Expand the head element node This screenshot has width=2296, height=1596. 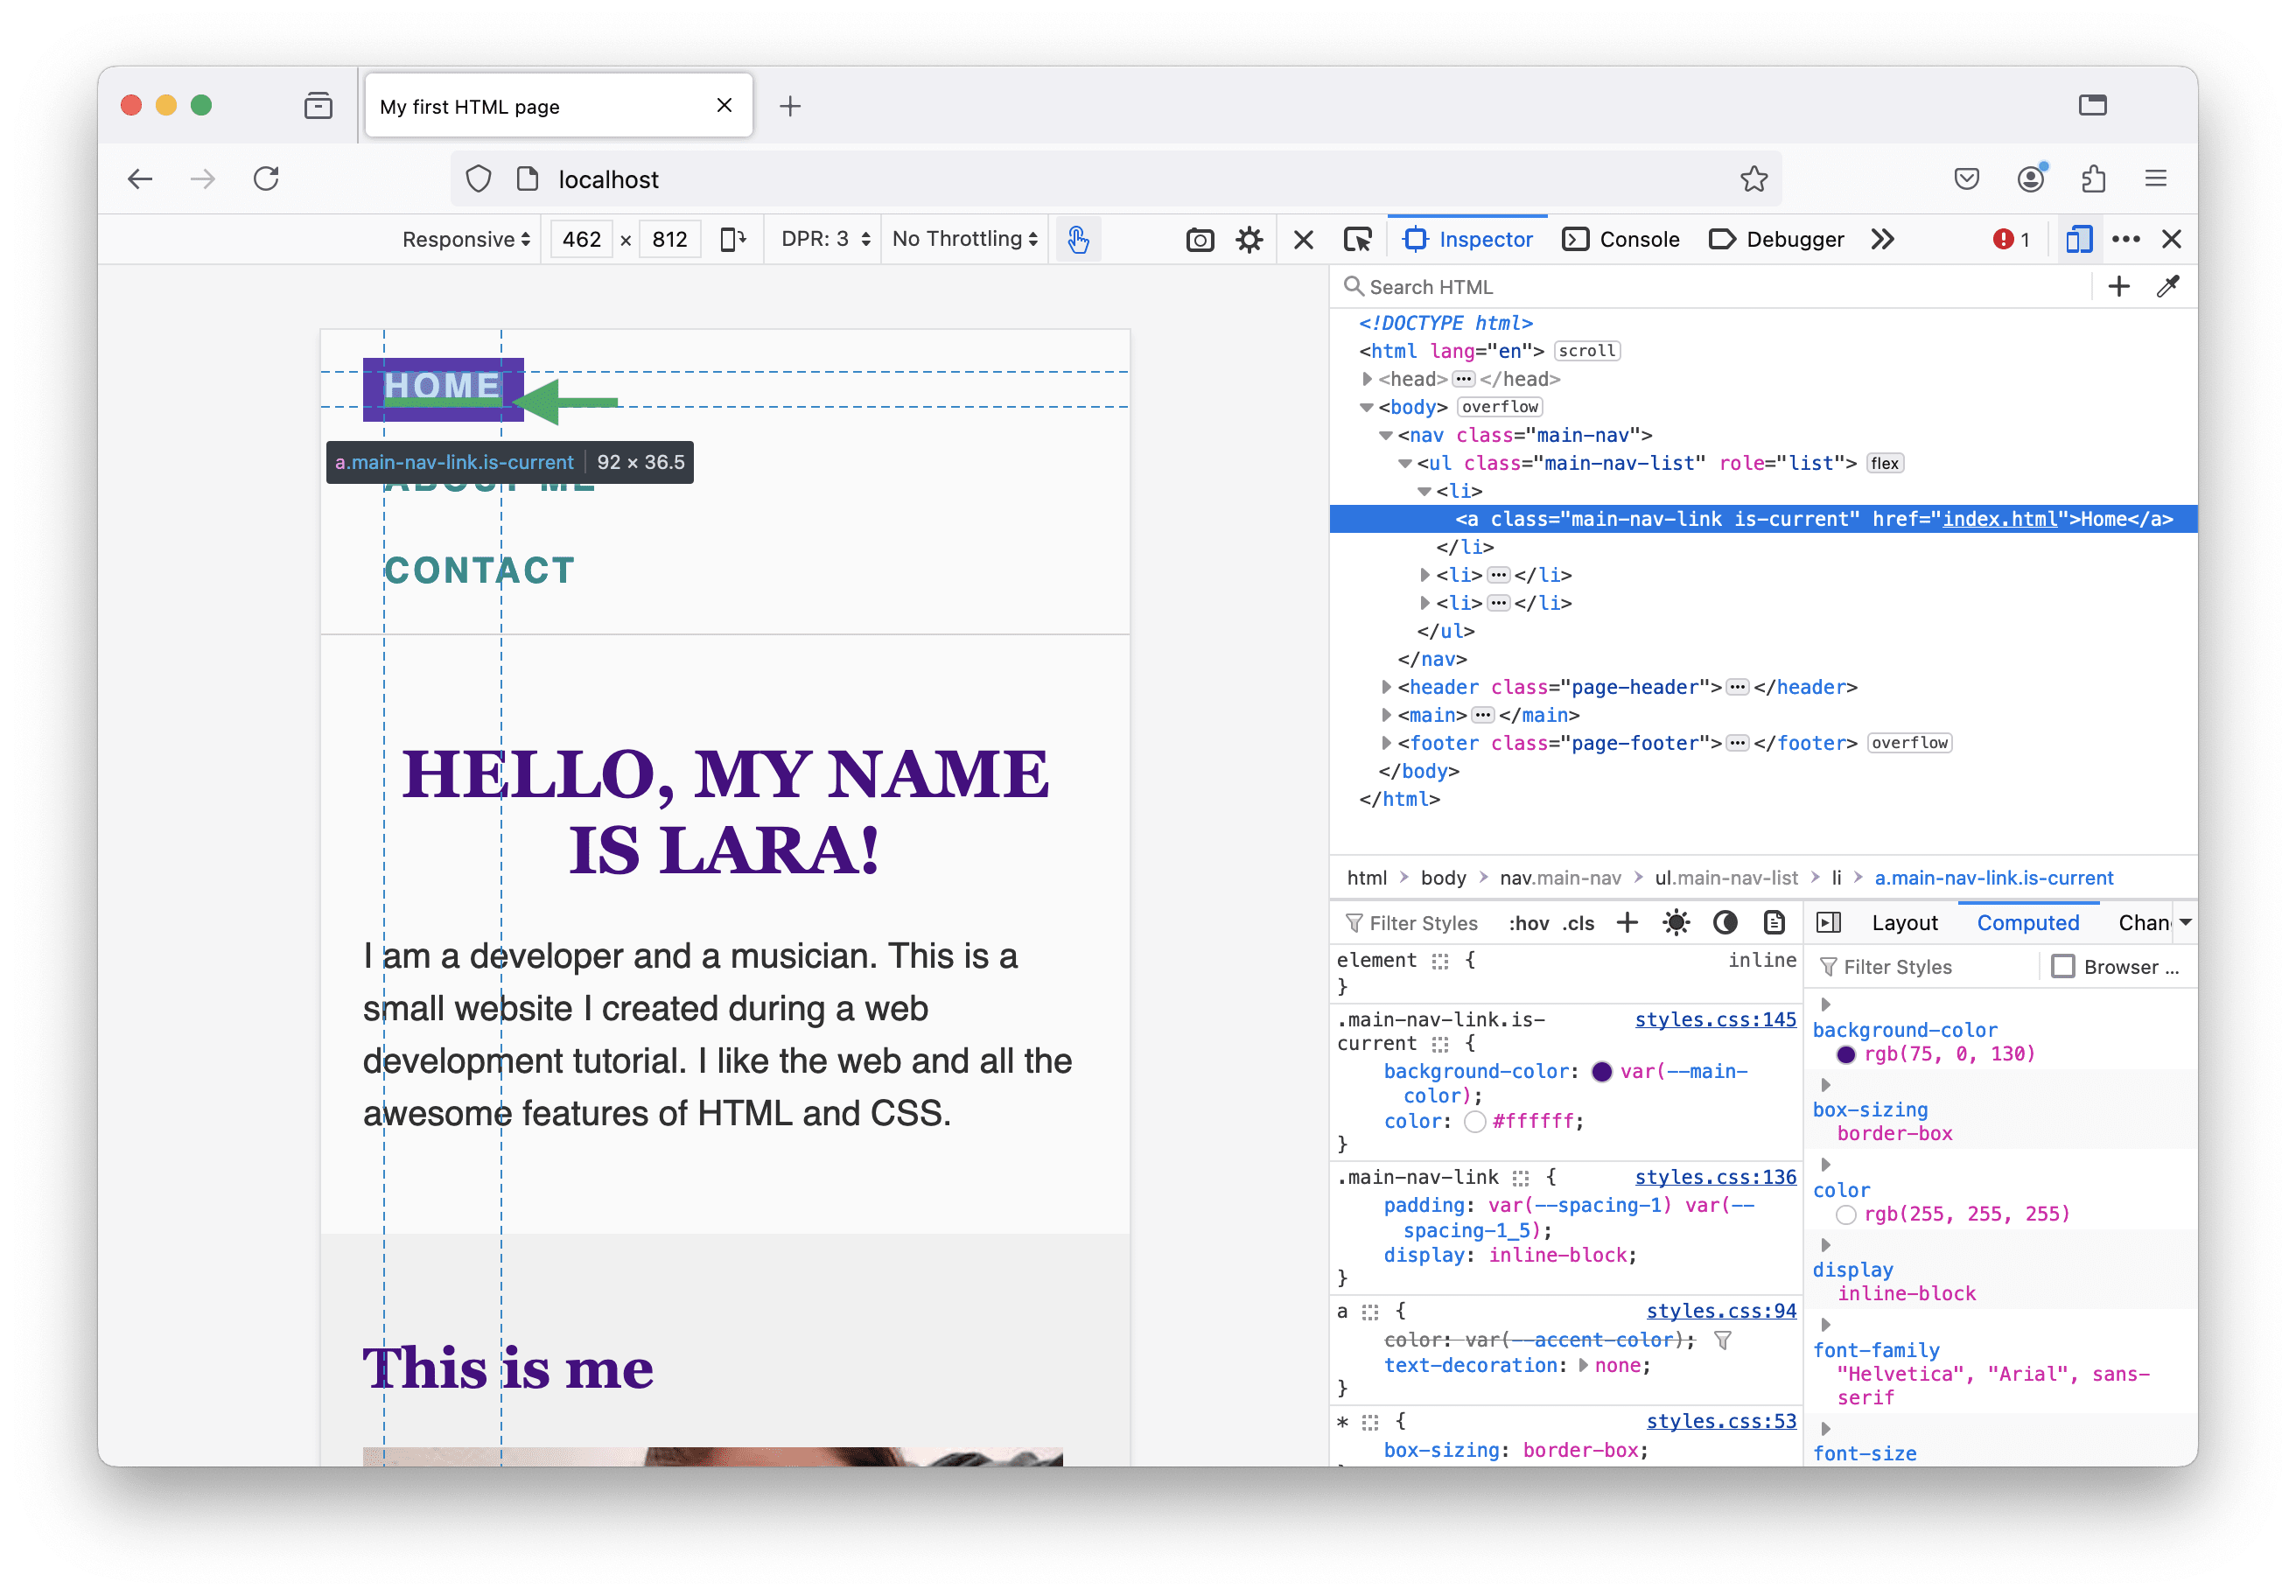point(1367,379)
